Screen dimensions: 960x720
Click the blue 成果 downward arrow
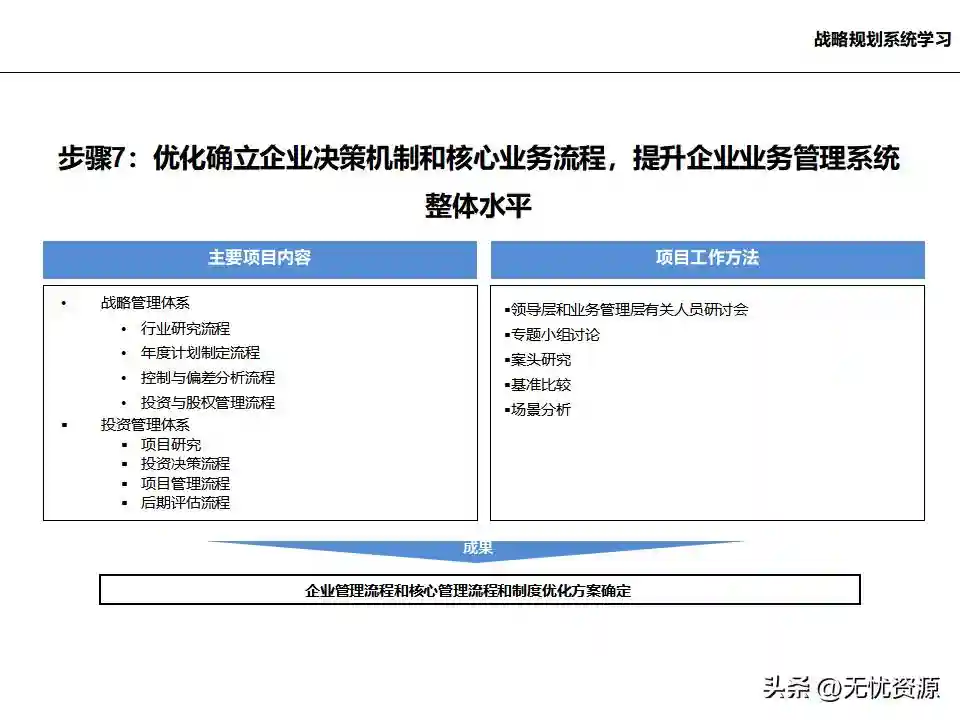[477, 550]
